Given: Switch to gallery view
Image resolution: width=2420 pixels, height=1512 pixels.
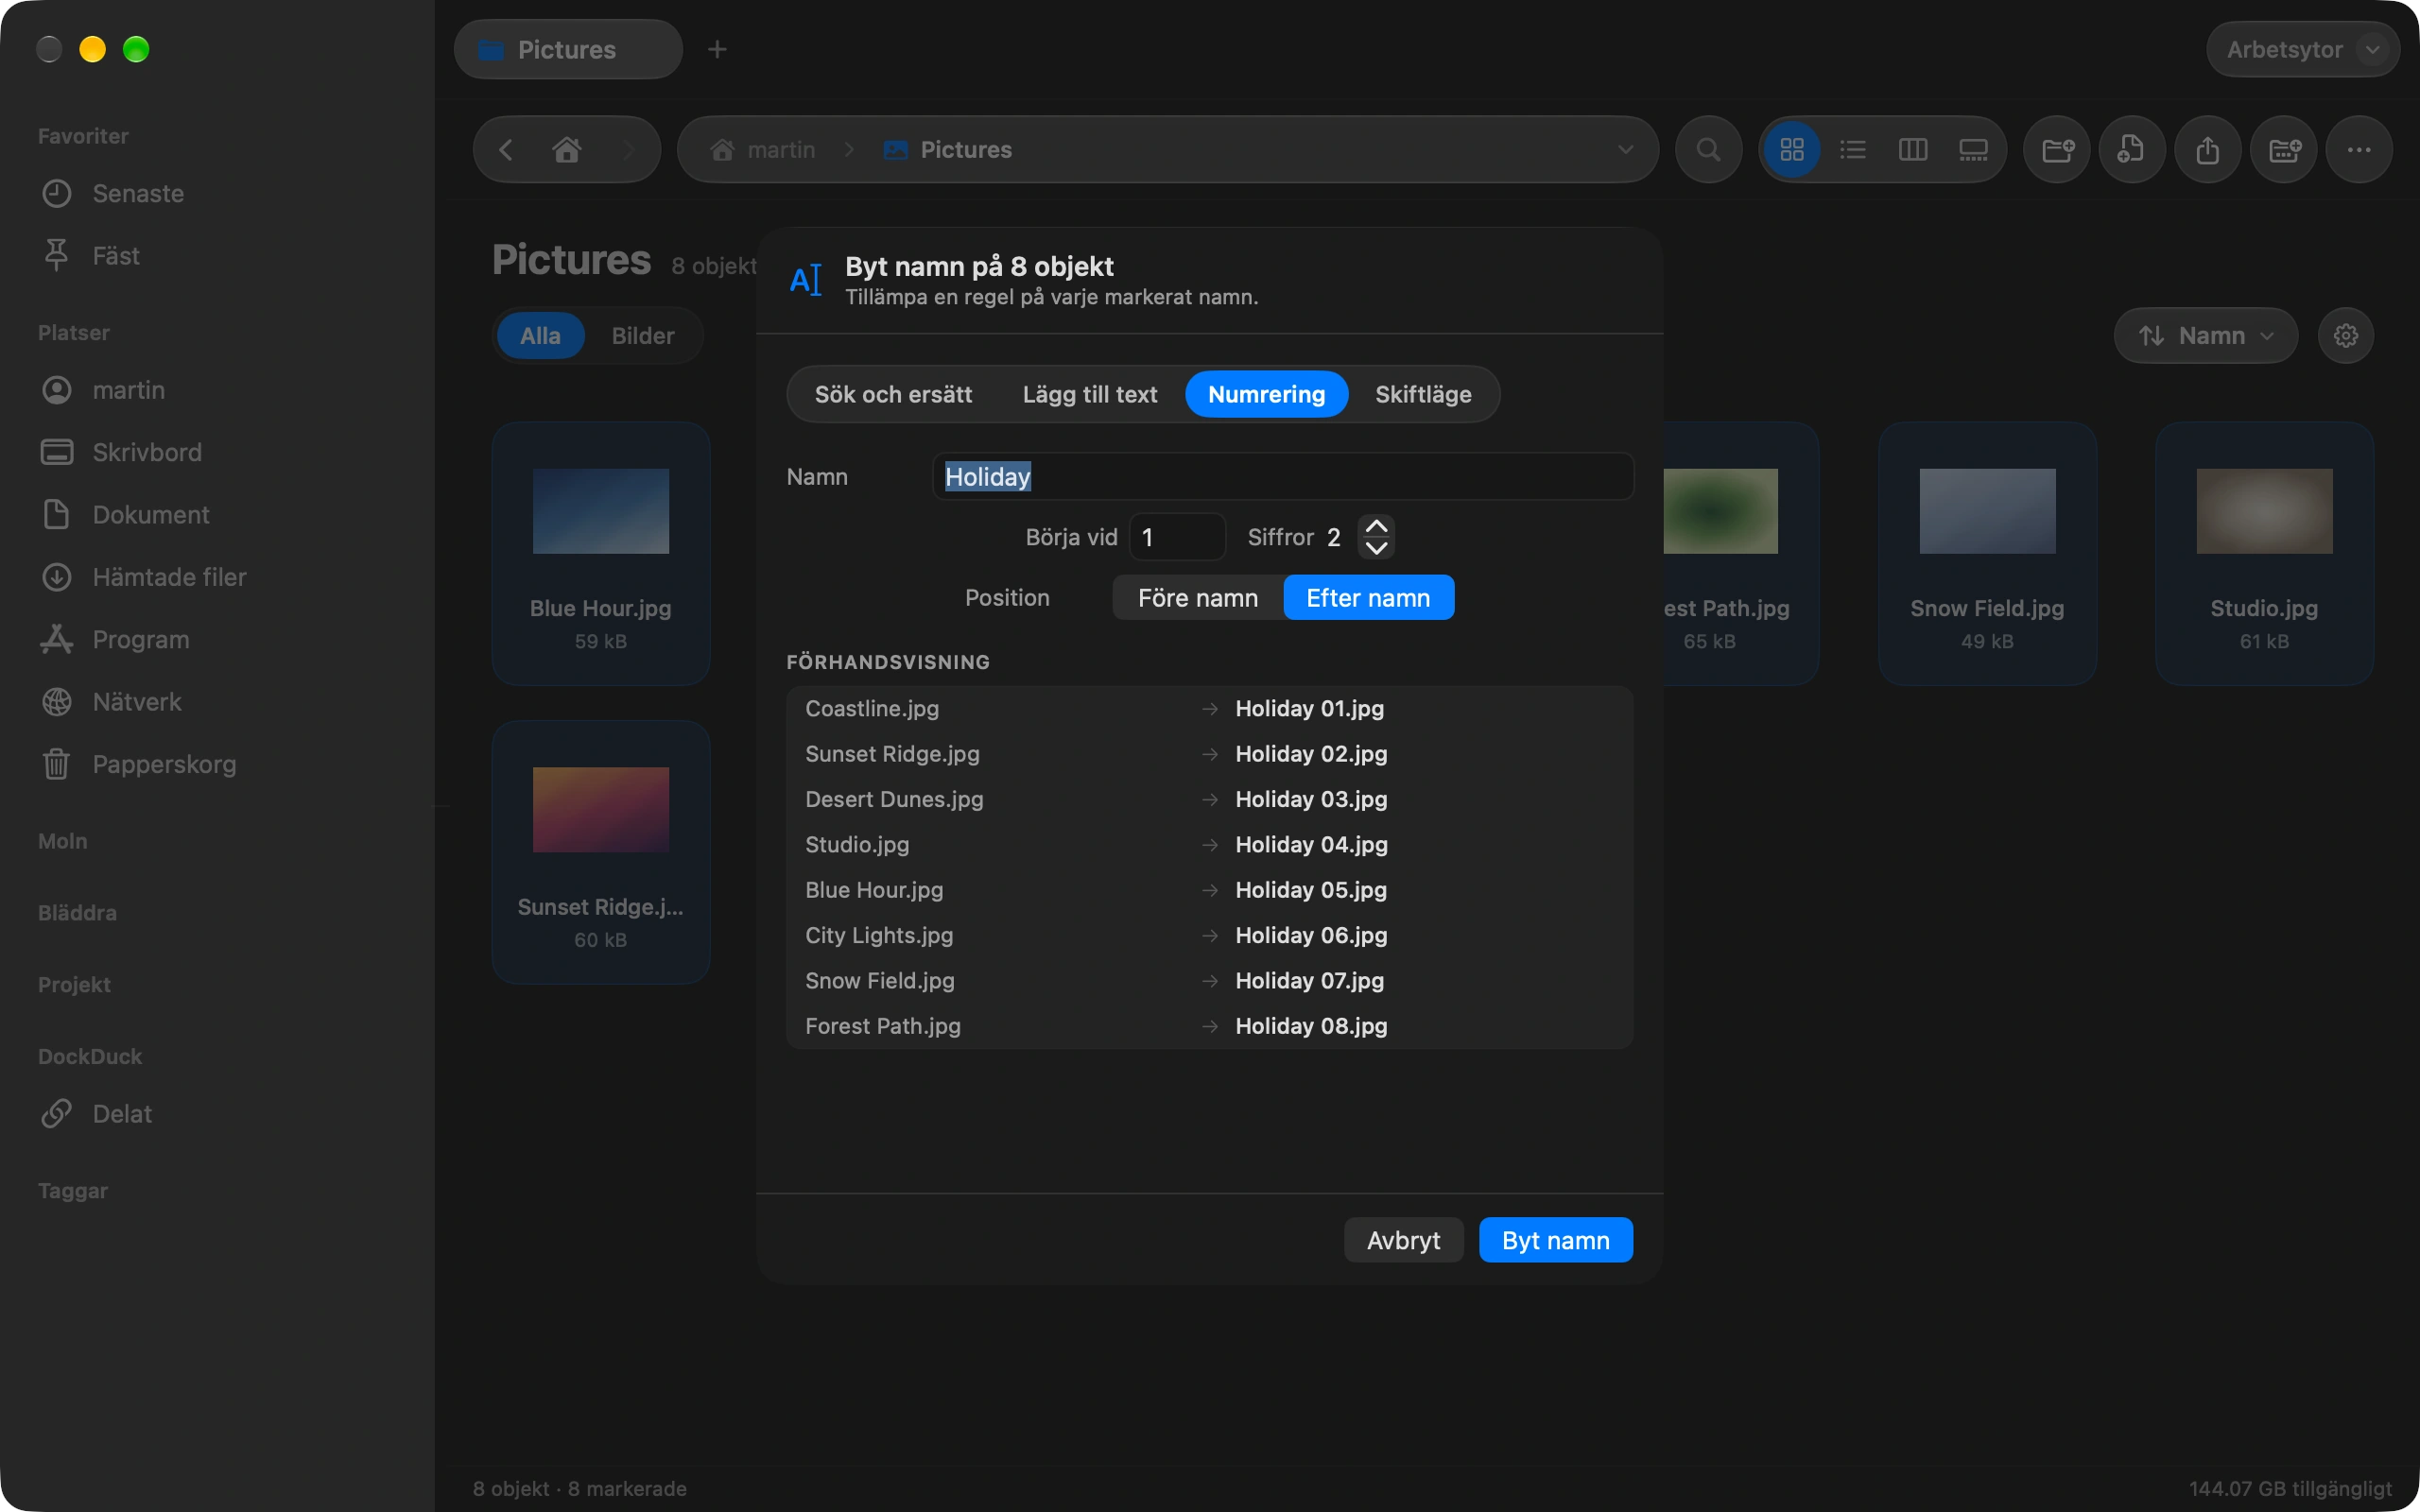Looking at the screenshot, I should pos(1973,150).
